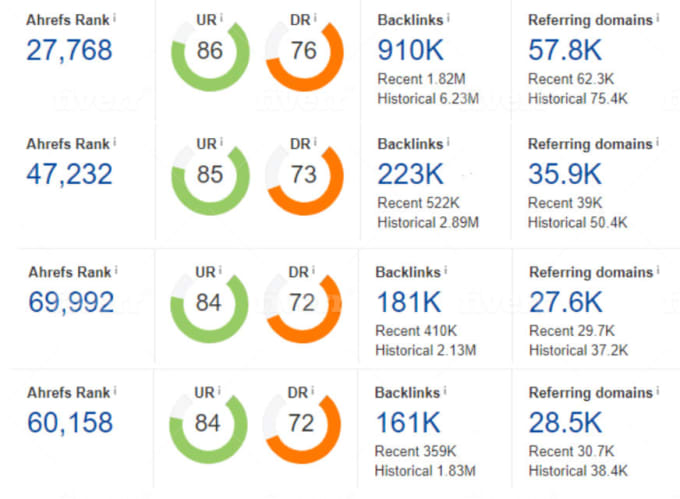Click the green UR 86 donut chart

point(209,54)
